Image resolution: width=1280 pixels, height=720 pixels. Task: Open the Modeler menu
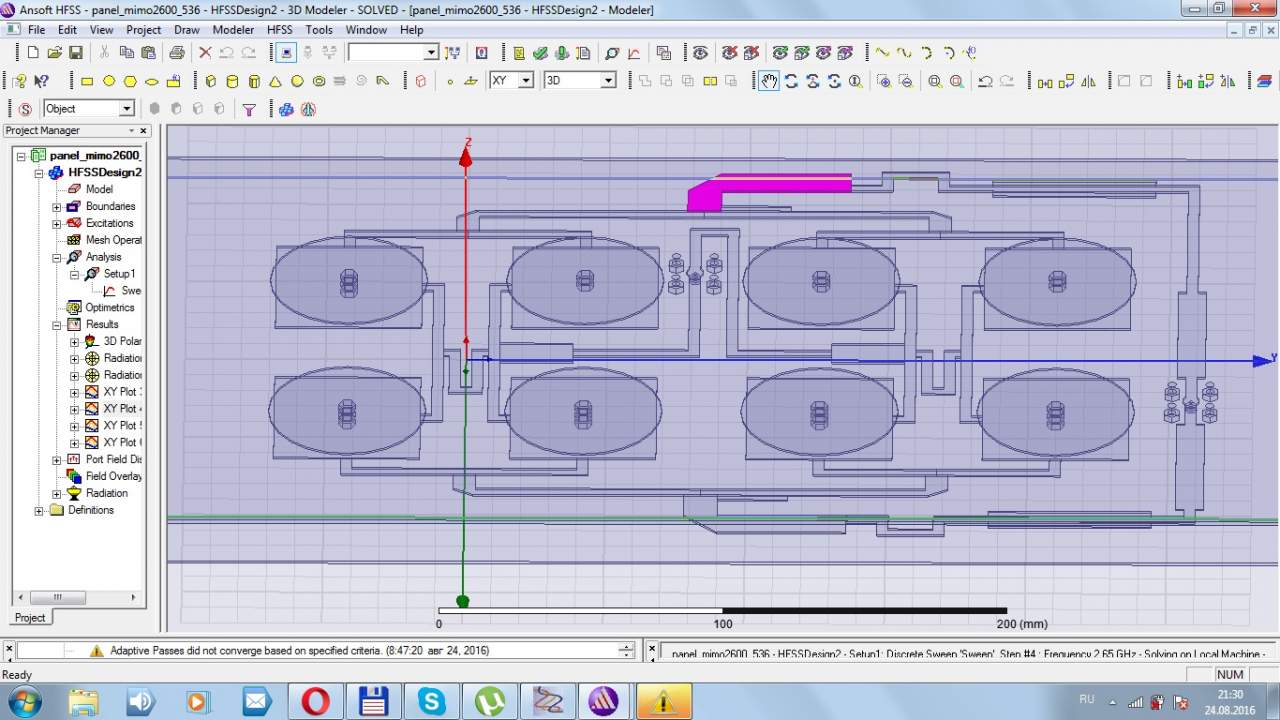[233, 30]
